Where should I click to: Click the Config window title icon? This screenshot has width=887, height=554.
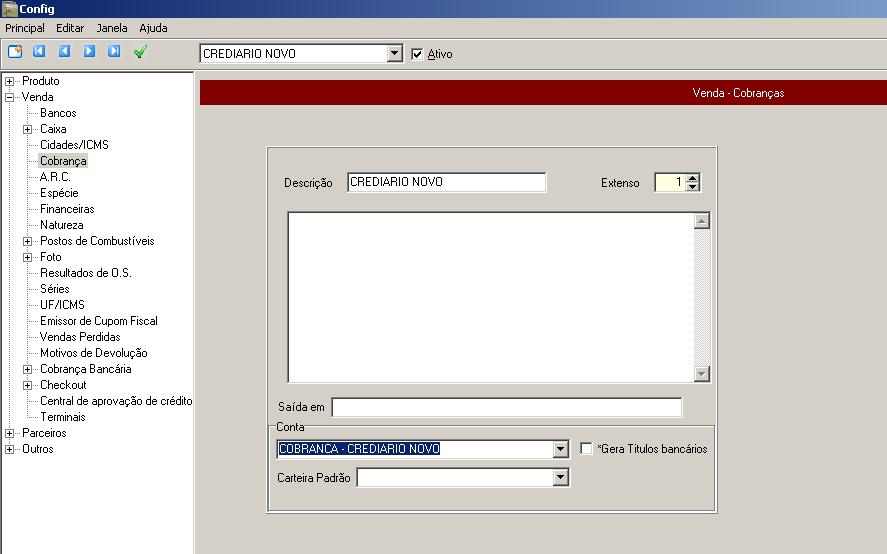(x=10, y=9)
